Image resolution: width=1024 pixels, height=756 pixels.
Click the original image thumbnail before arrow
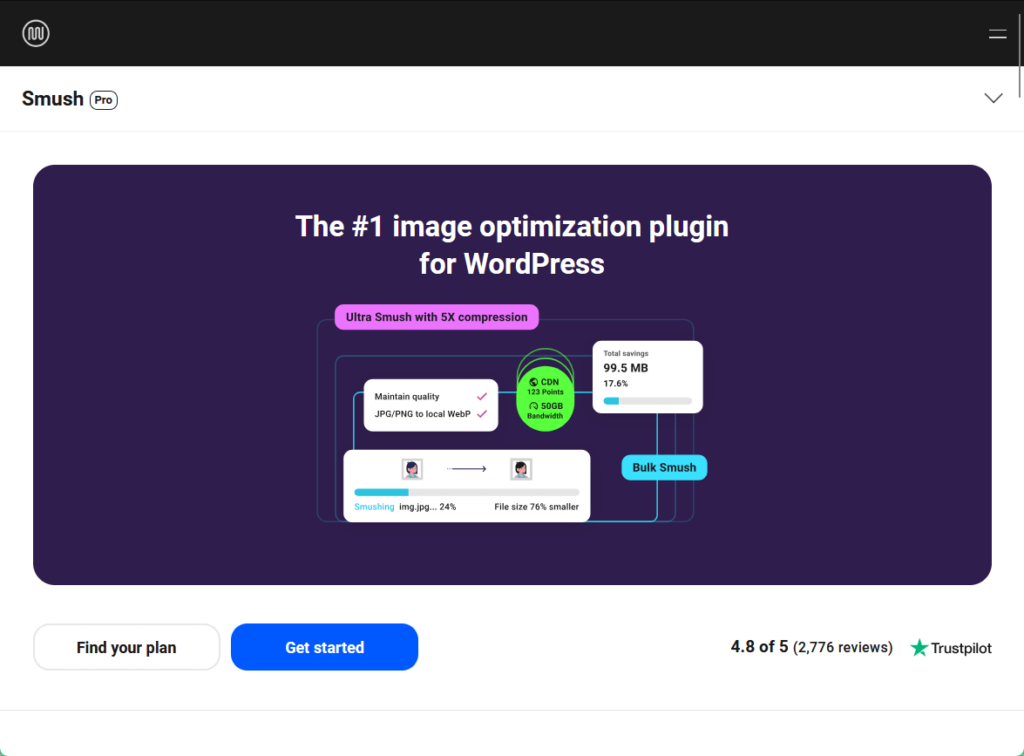coord(411,469)
